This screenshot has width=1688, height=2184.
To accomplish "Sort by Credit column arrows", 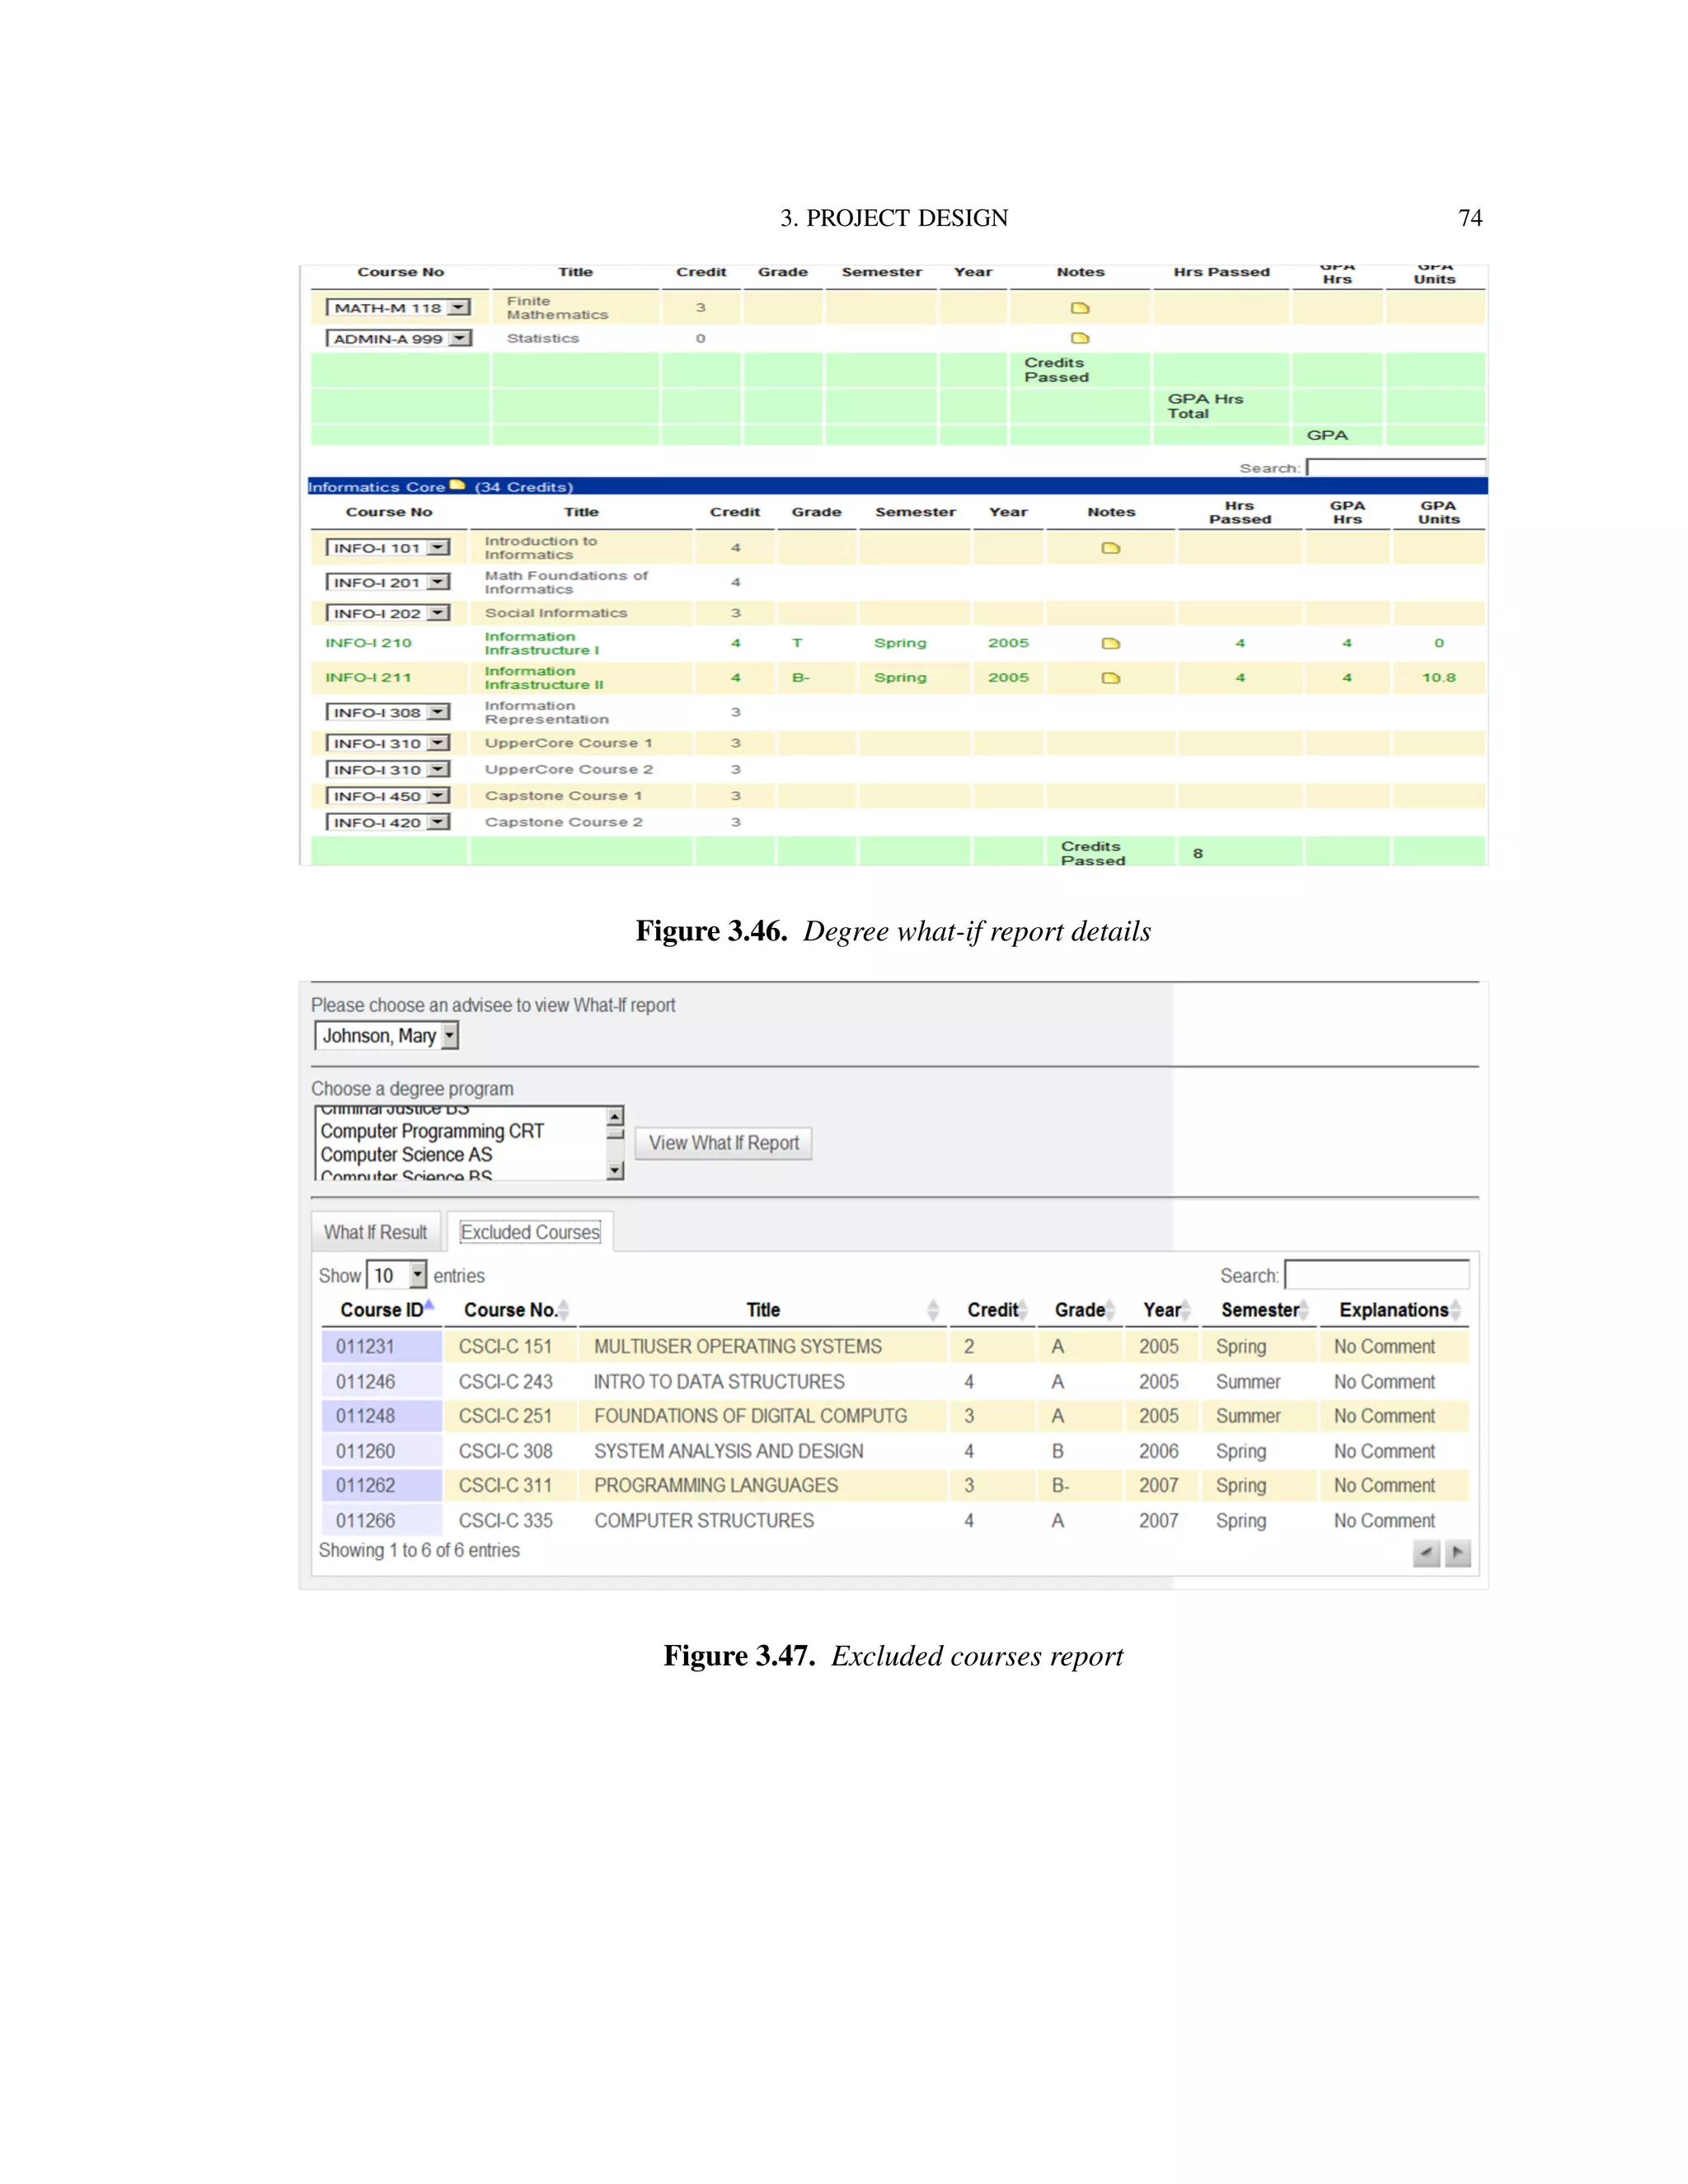I will tap(1023, 1310).
